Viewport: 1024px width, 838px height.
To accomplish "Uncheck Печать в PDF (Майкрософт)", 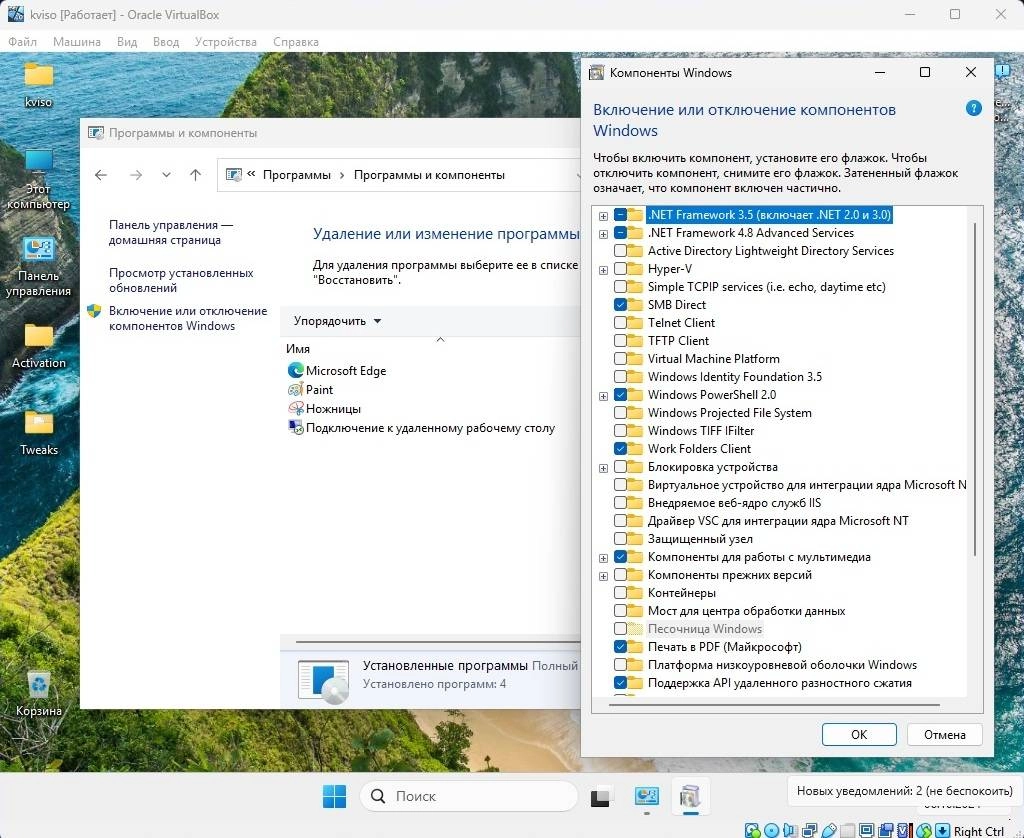I will [620, 647].
